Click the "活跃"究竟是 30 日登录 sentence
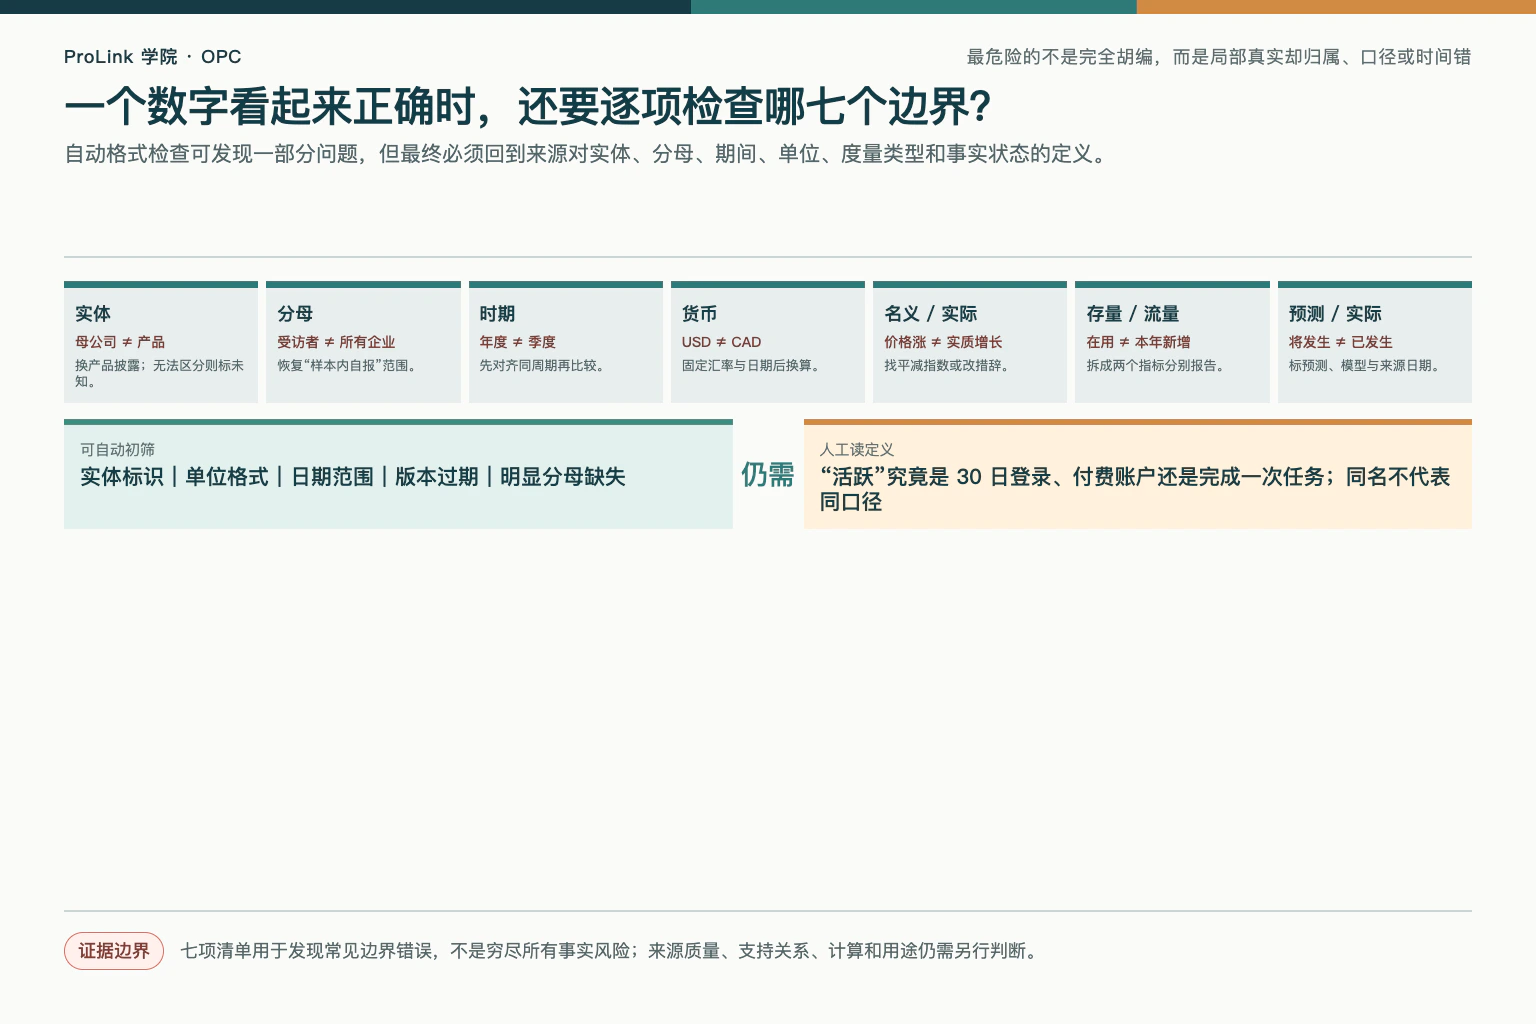The height and width of the screenshot is (1024, 1536). (x=1135, y=490)
